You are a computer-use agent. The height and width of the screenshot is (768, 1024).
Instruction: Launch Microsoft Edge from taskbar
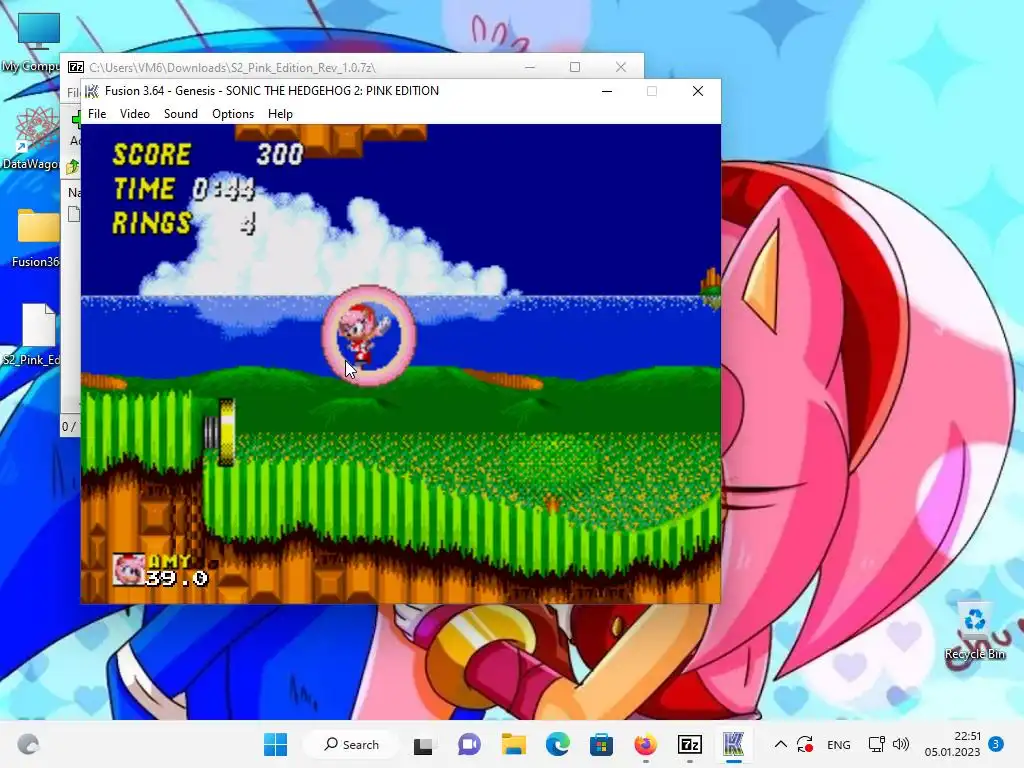click(x=557, y=744)
